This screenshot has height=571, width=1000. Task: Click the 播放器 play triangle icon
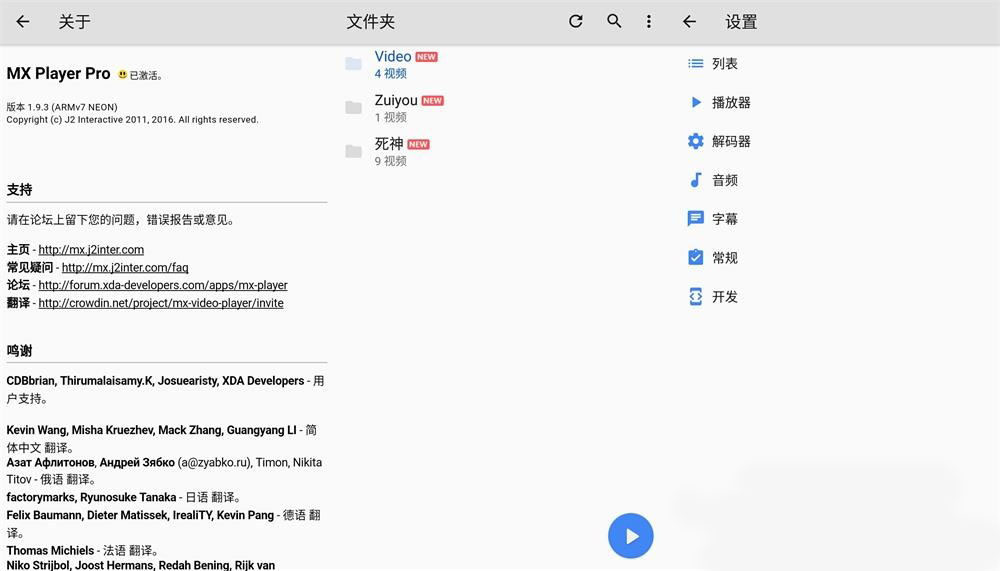click(696, 102)
